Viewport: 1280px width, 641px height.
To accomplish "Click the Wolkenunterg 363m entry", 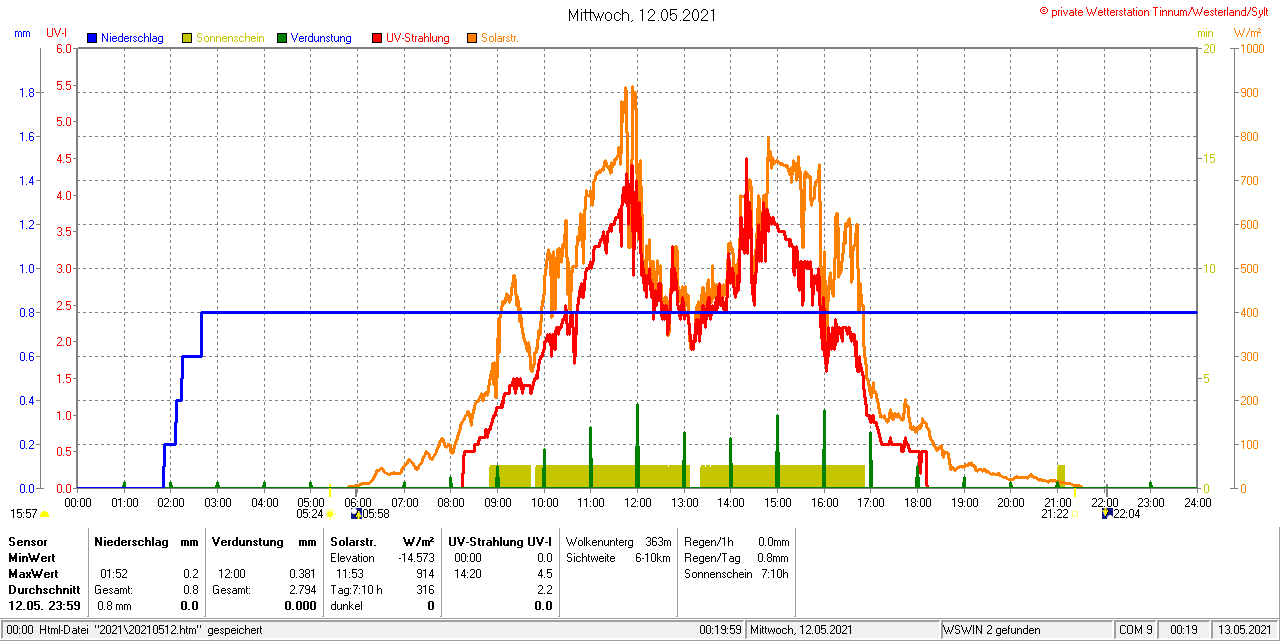I will pyautogui.click(x=618, y=541).
